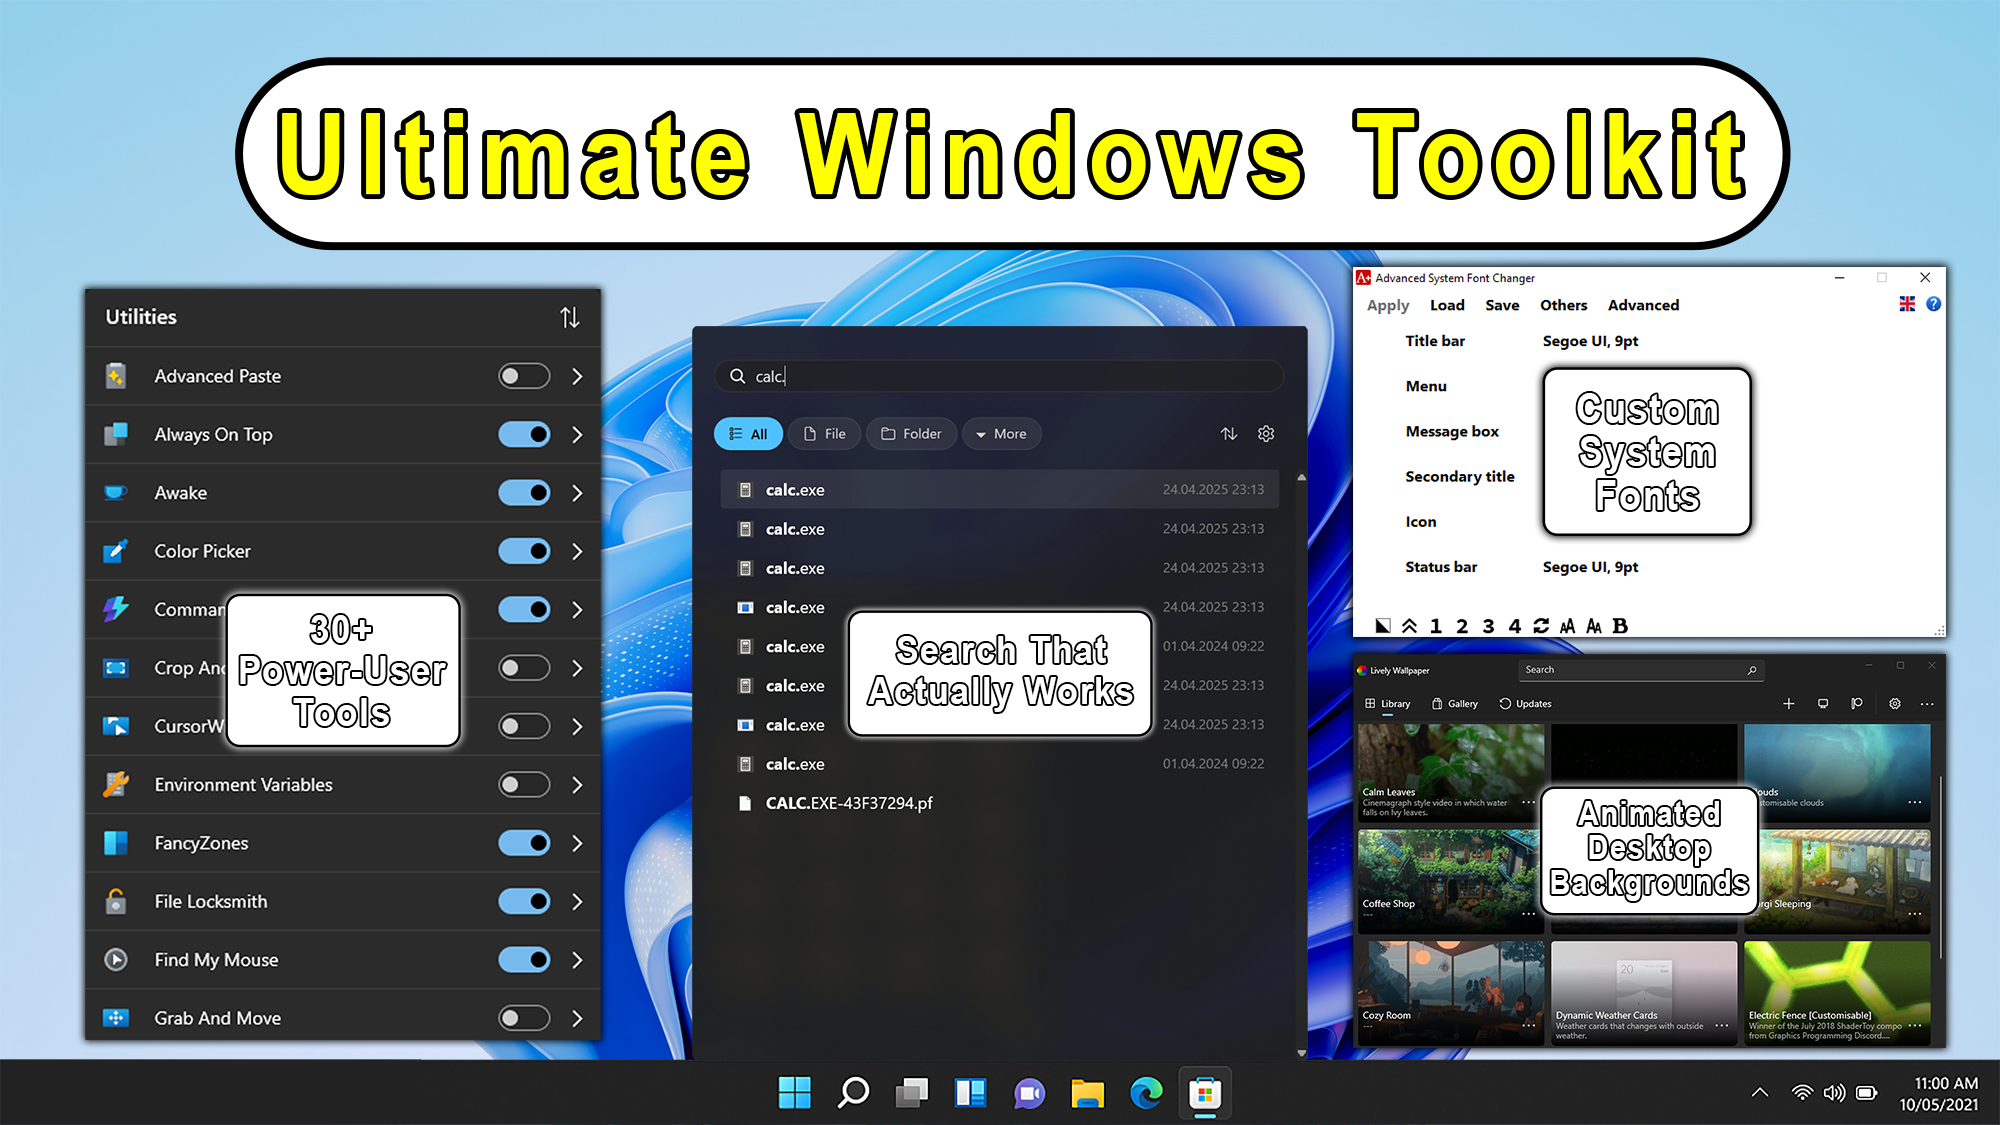2000x1125 pixels.
Task: Open the Updates tab in Lively Wallpaper
Action: coord(1525,704)
